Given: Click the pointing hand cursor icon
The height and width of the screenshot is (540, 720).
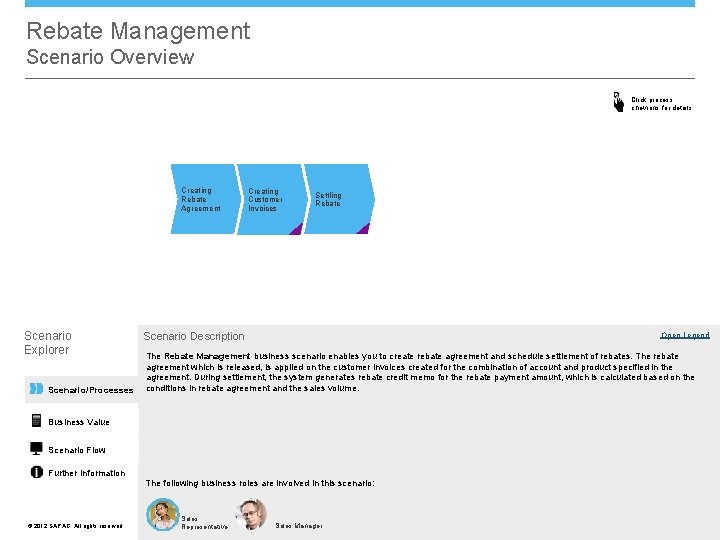Looking at the screenshot, I should pos(619,102).
